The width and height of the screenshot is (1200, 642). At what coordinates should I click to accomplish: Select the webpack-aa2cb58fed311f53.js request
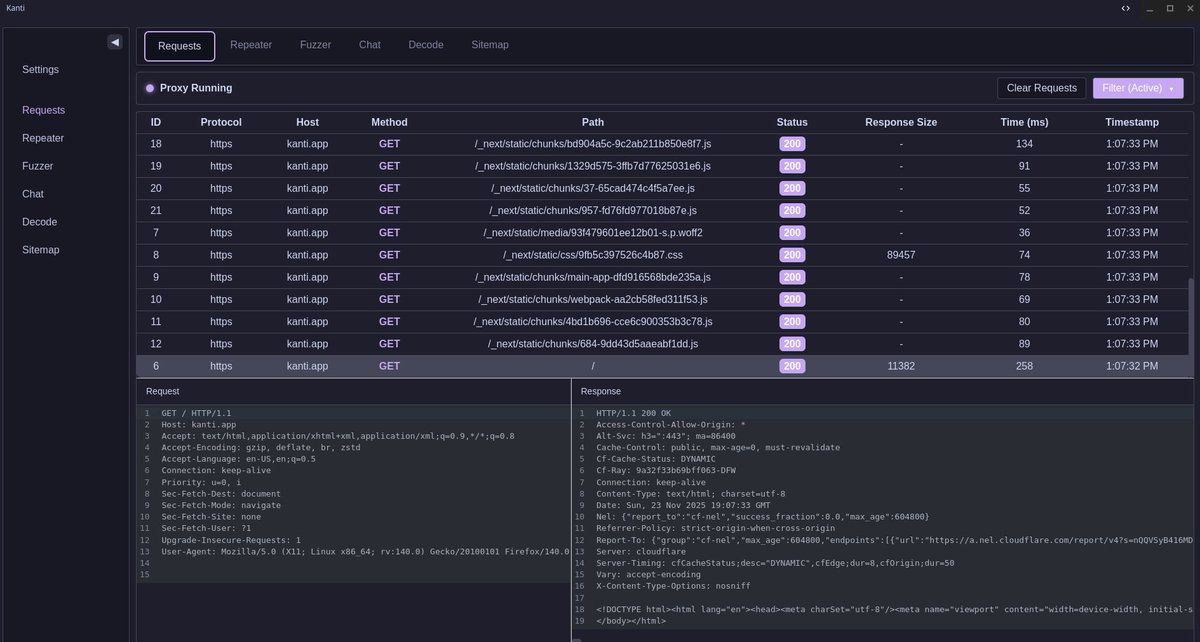(593, 299)
